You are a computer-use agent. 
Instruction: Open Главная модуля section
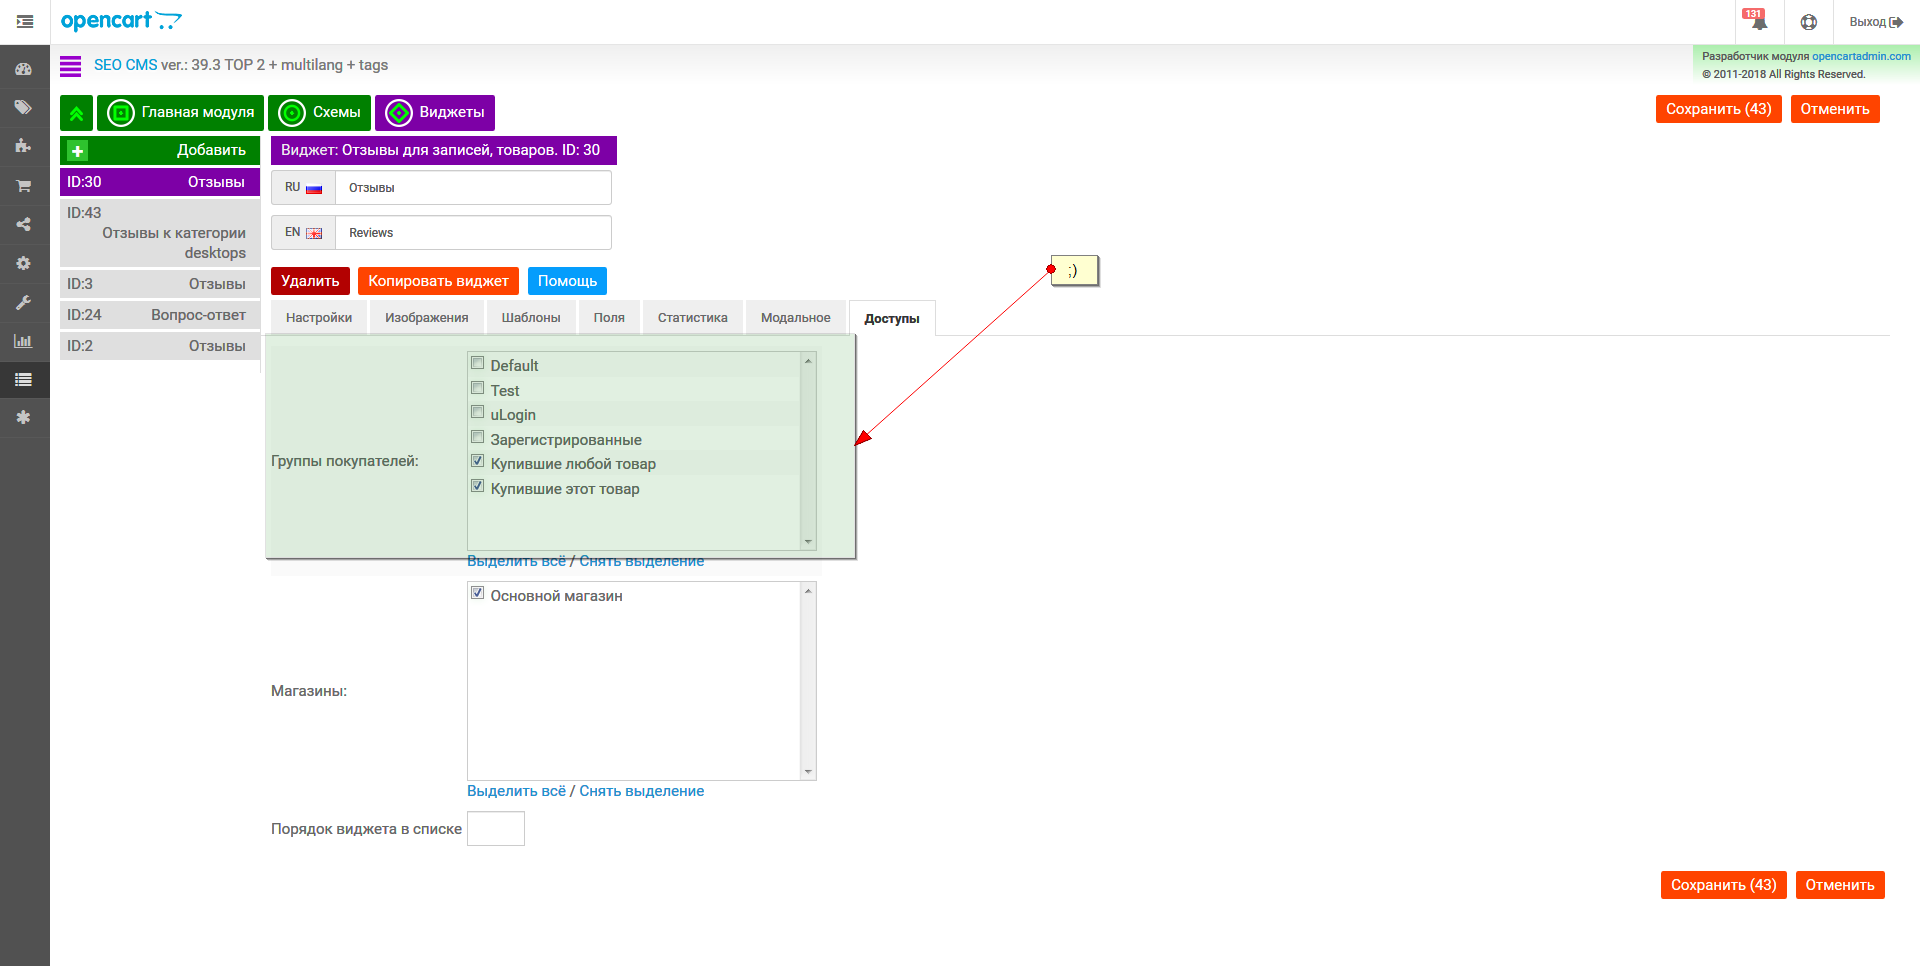(181, 113)
